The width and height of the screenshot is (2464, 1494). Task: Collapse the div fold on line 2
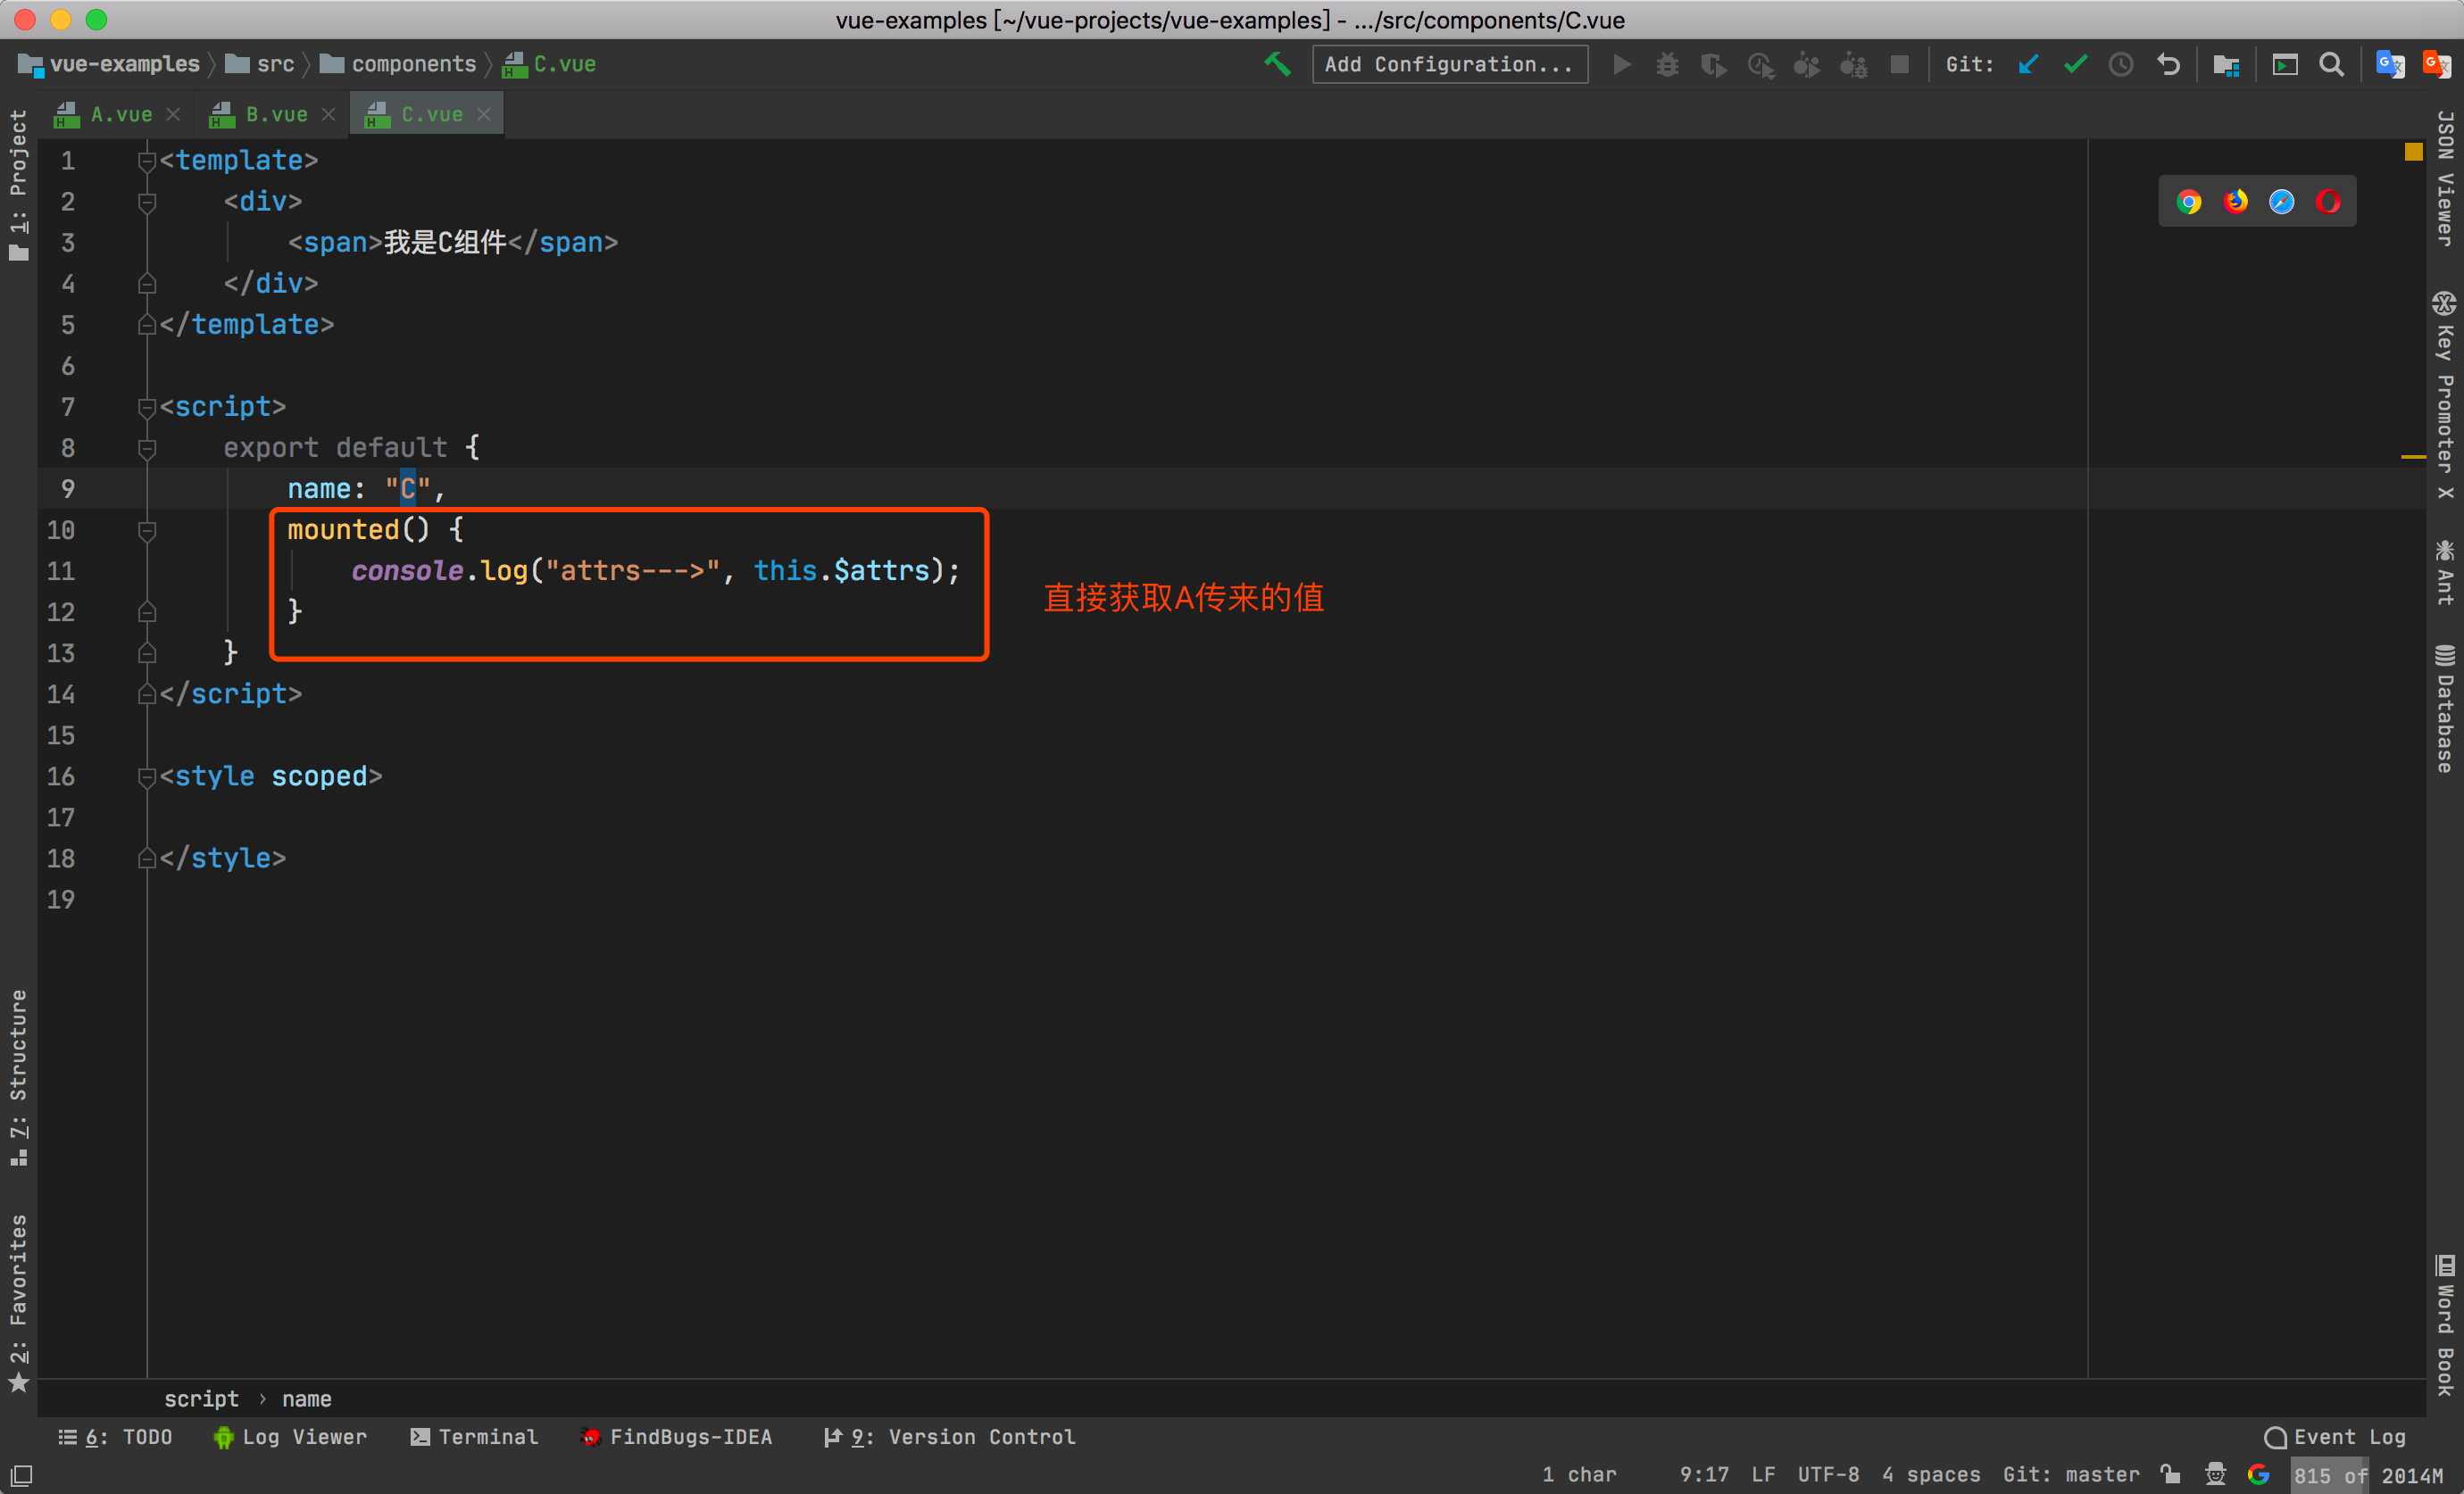click(x=147, y=202)
